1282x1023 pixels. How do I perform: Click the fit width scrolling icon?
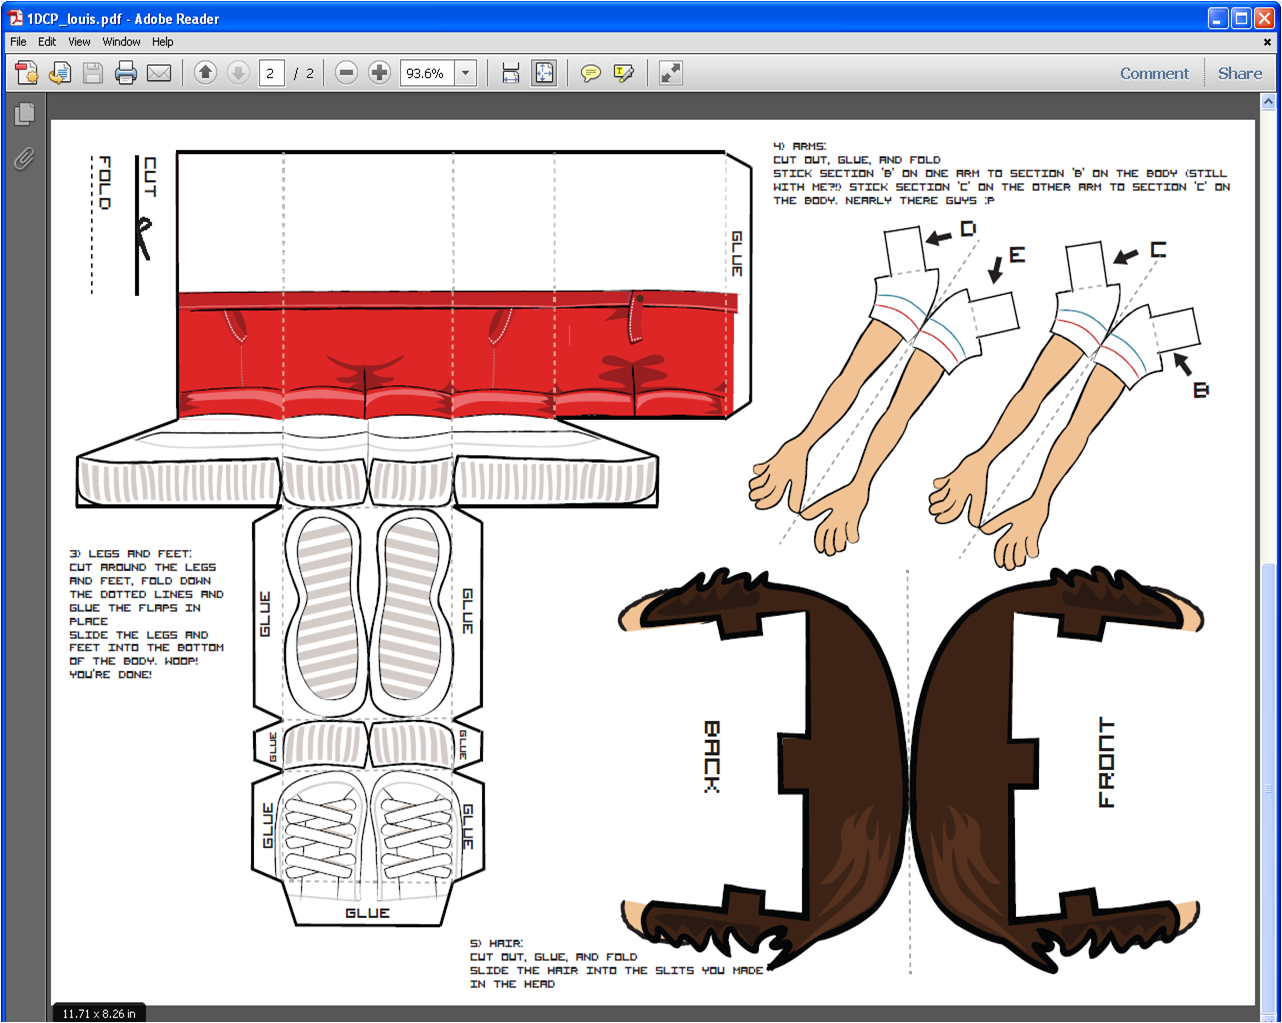[511, 73]
